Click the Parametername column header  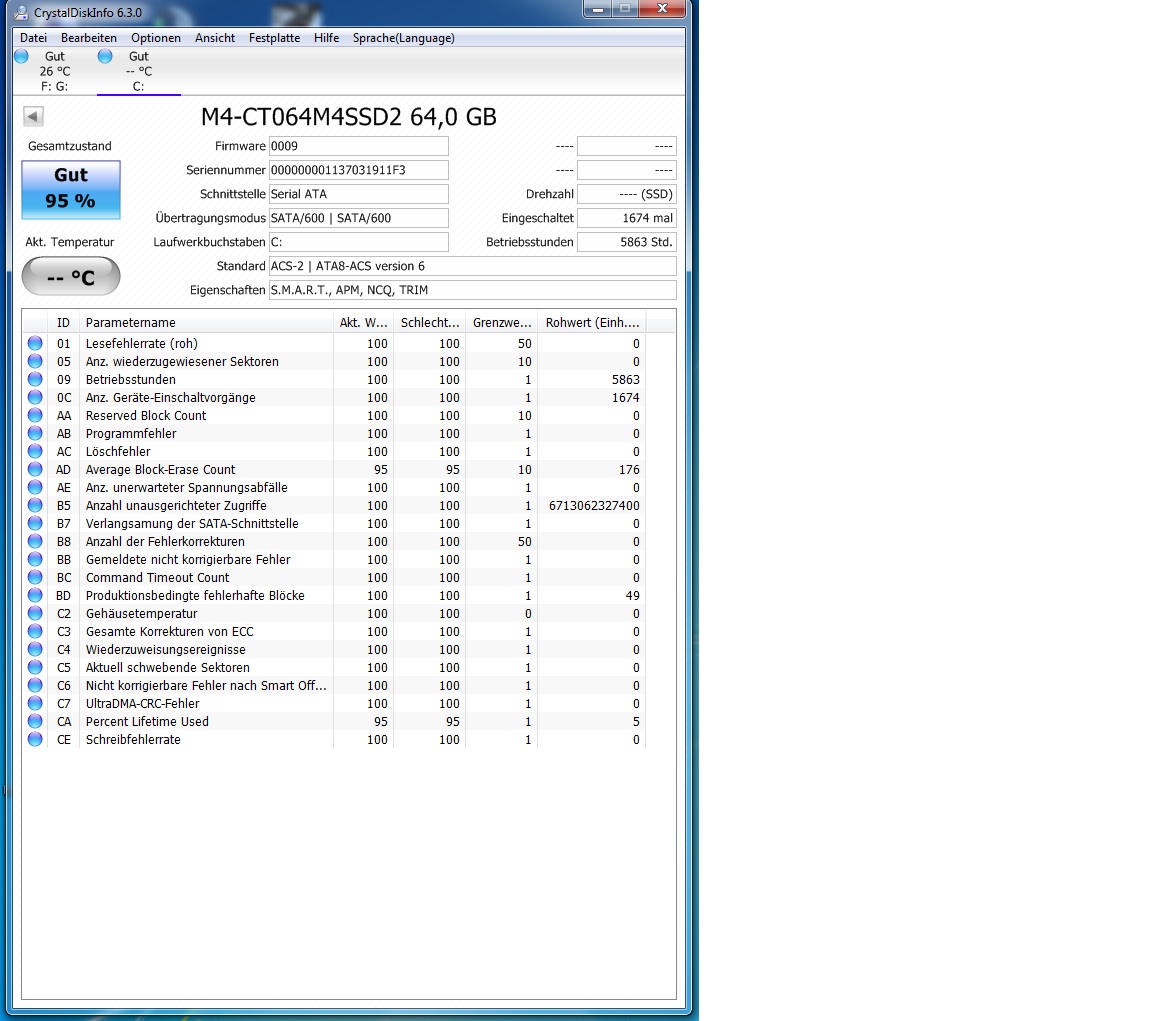[x=206, y=322]
